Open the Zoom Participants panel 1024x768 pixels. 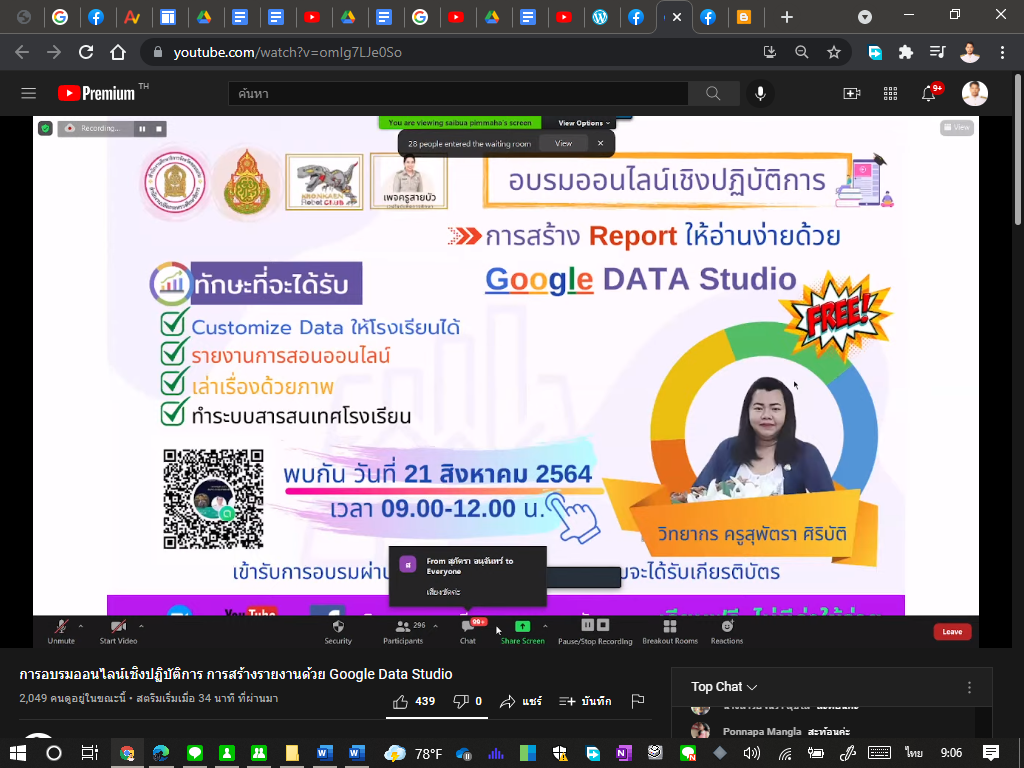[403, 632]
